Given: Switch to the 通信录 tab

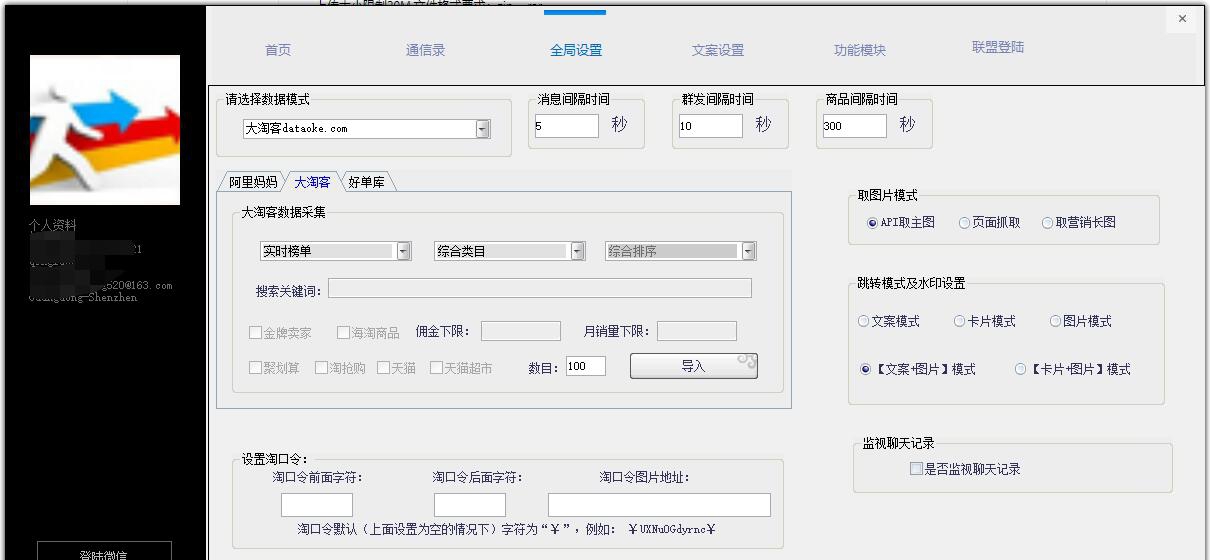Looking at the screenshot, I should click(425, 50).
